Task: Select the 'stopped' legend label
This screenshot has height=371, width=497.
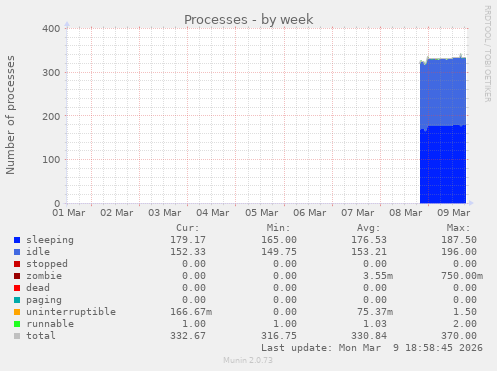Action: point(47,264)
